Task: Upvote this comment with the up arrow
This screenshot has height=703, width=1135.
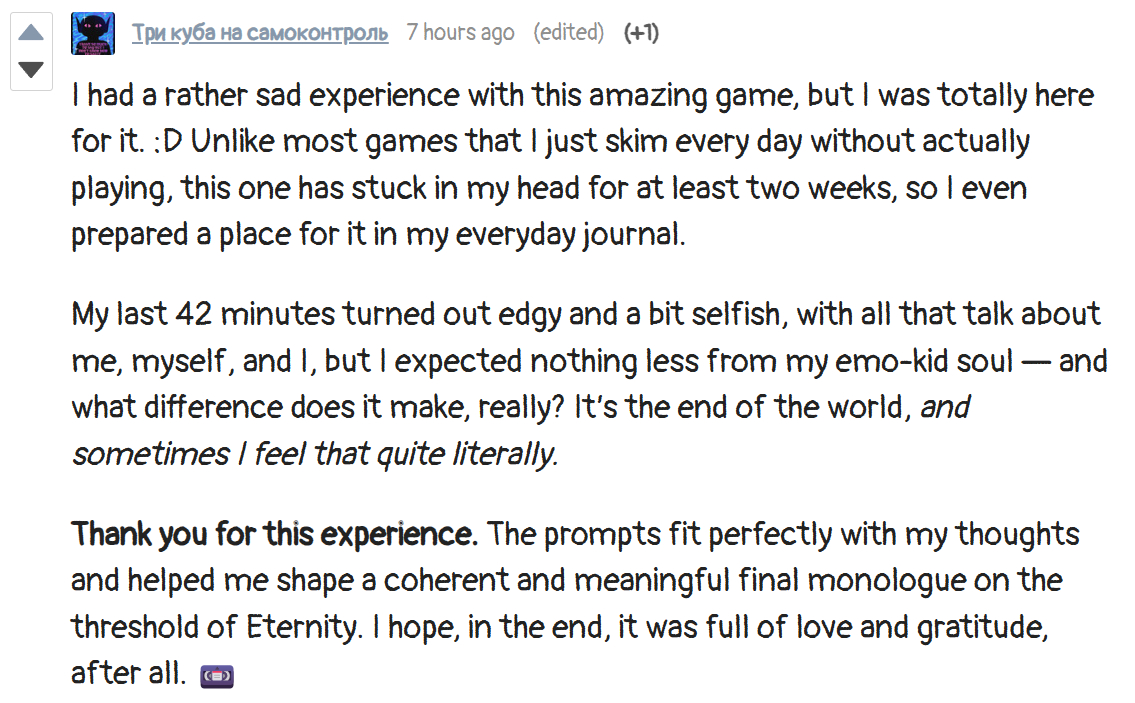Action: 31,33
